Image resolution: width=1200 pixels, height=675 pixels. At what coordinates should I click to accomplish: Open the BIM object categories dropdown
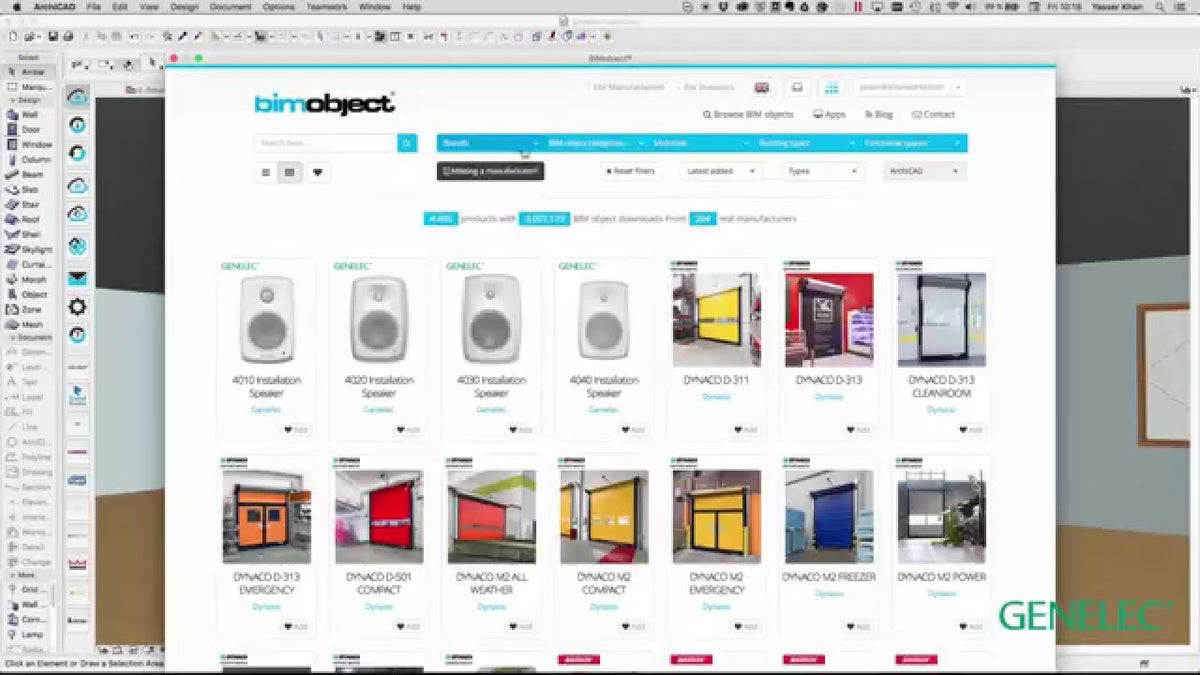pyautogui.click(x=596, y=143)
